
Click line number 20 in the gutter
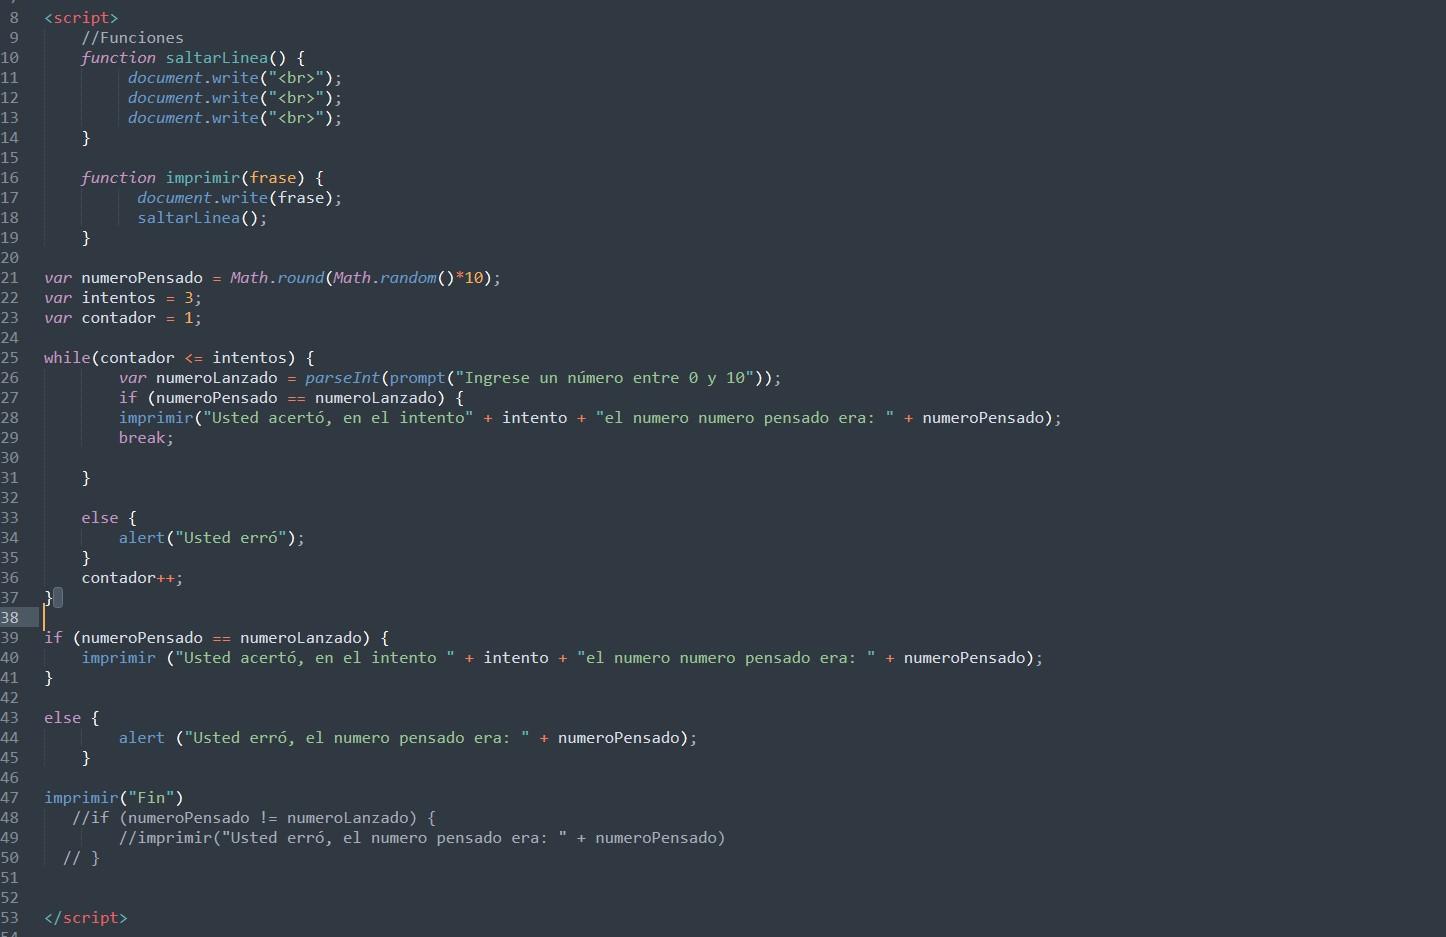point(10,258)
